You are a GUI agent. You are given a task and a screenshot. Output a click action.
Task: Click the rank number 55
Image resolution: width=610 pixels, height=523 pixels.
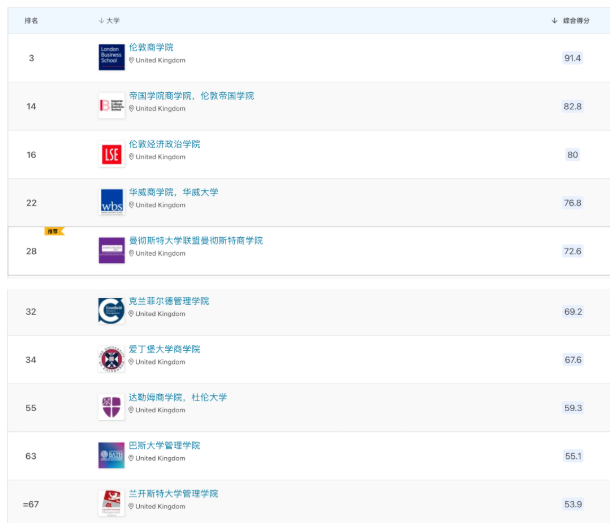click(x=31, y=408)
